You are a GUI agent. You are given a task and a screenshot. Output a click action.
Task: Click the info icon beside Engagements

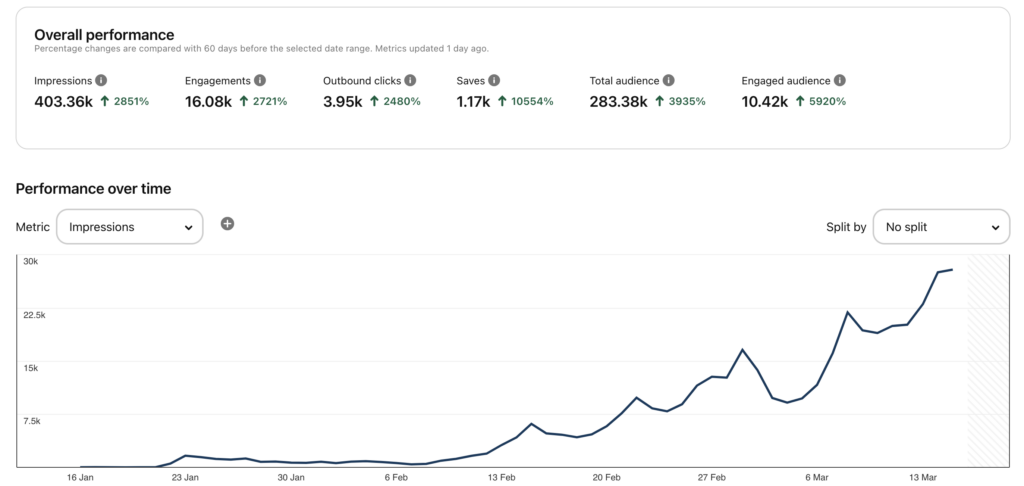coord(260,80)
